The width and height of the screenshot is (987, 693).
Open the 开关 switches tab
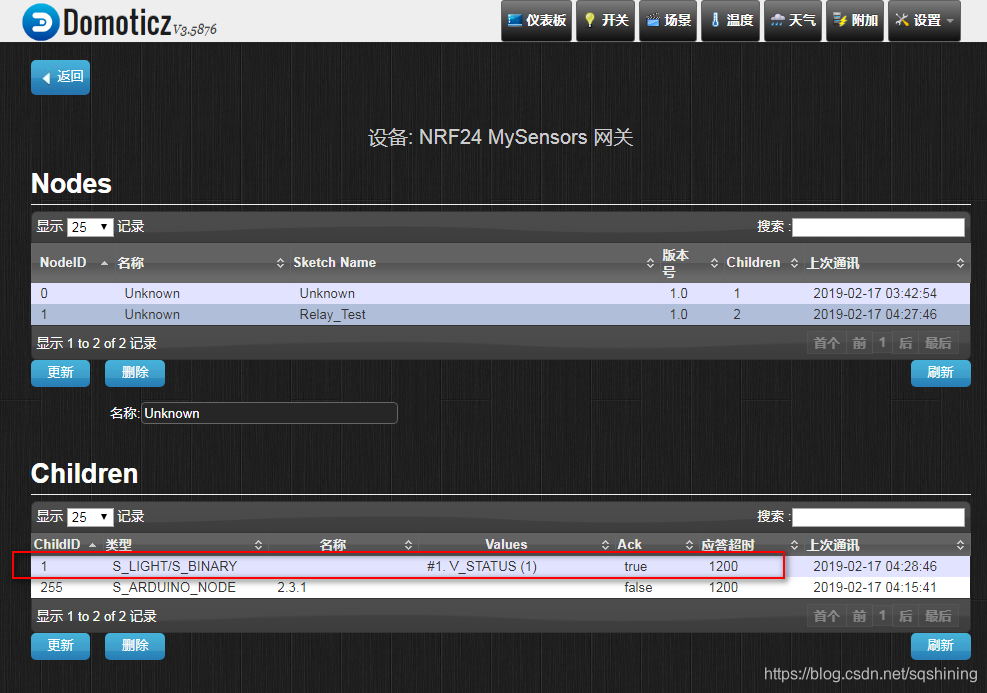606,20
